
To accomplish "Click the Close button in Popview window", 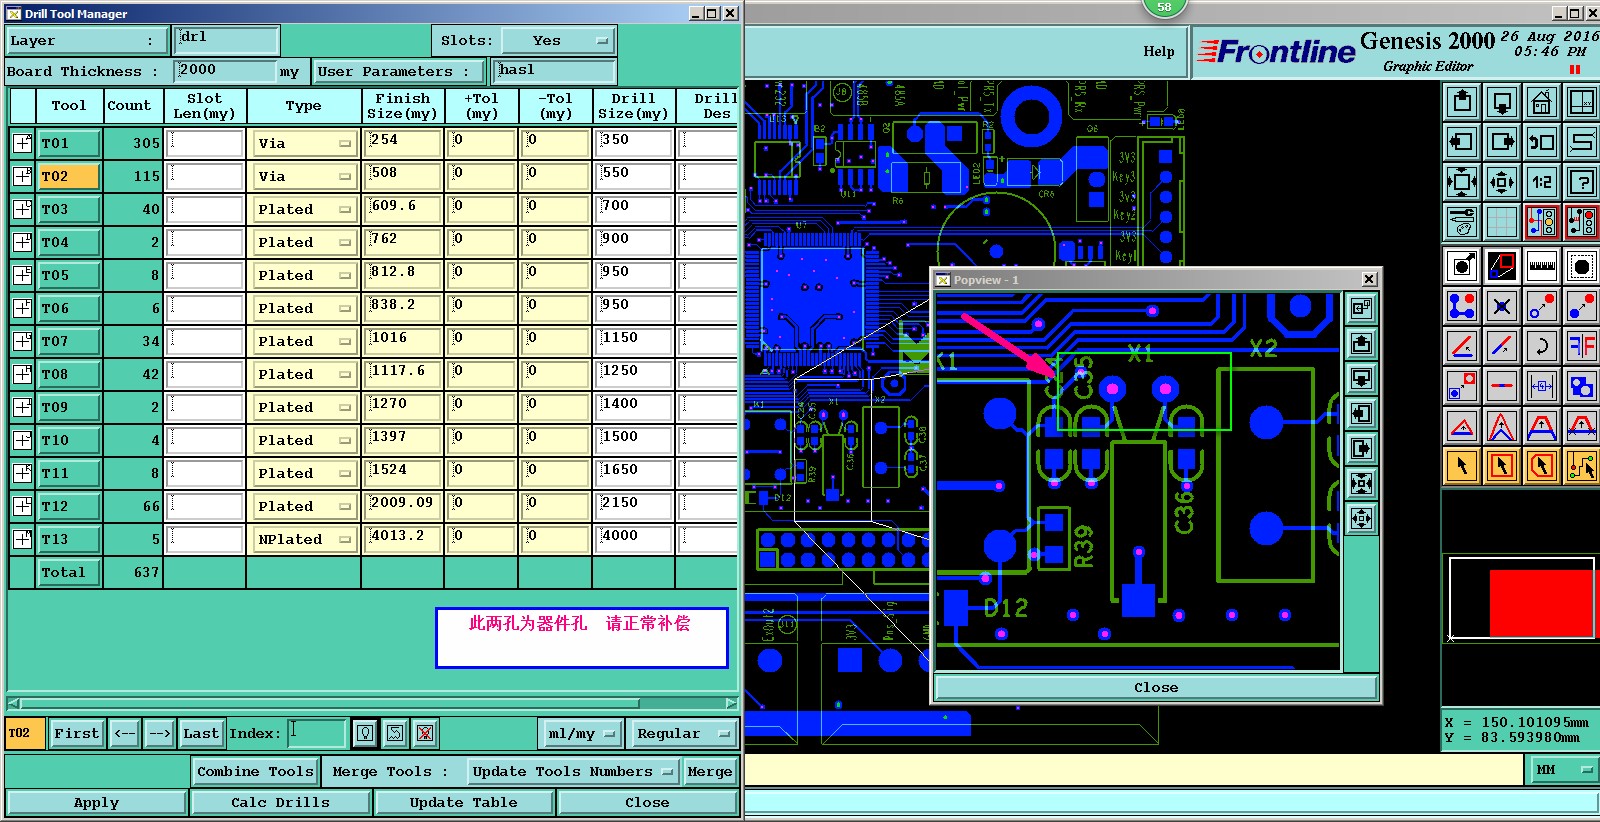I will pyautogui.click(x=1156, y=687).
